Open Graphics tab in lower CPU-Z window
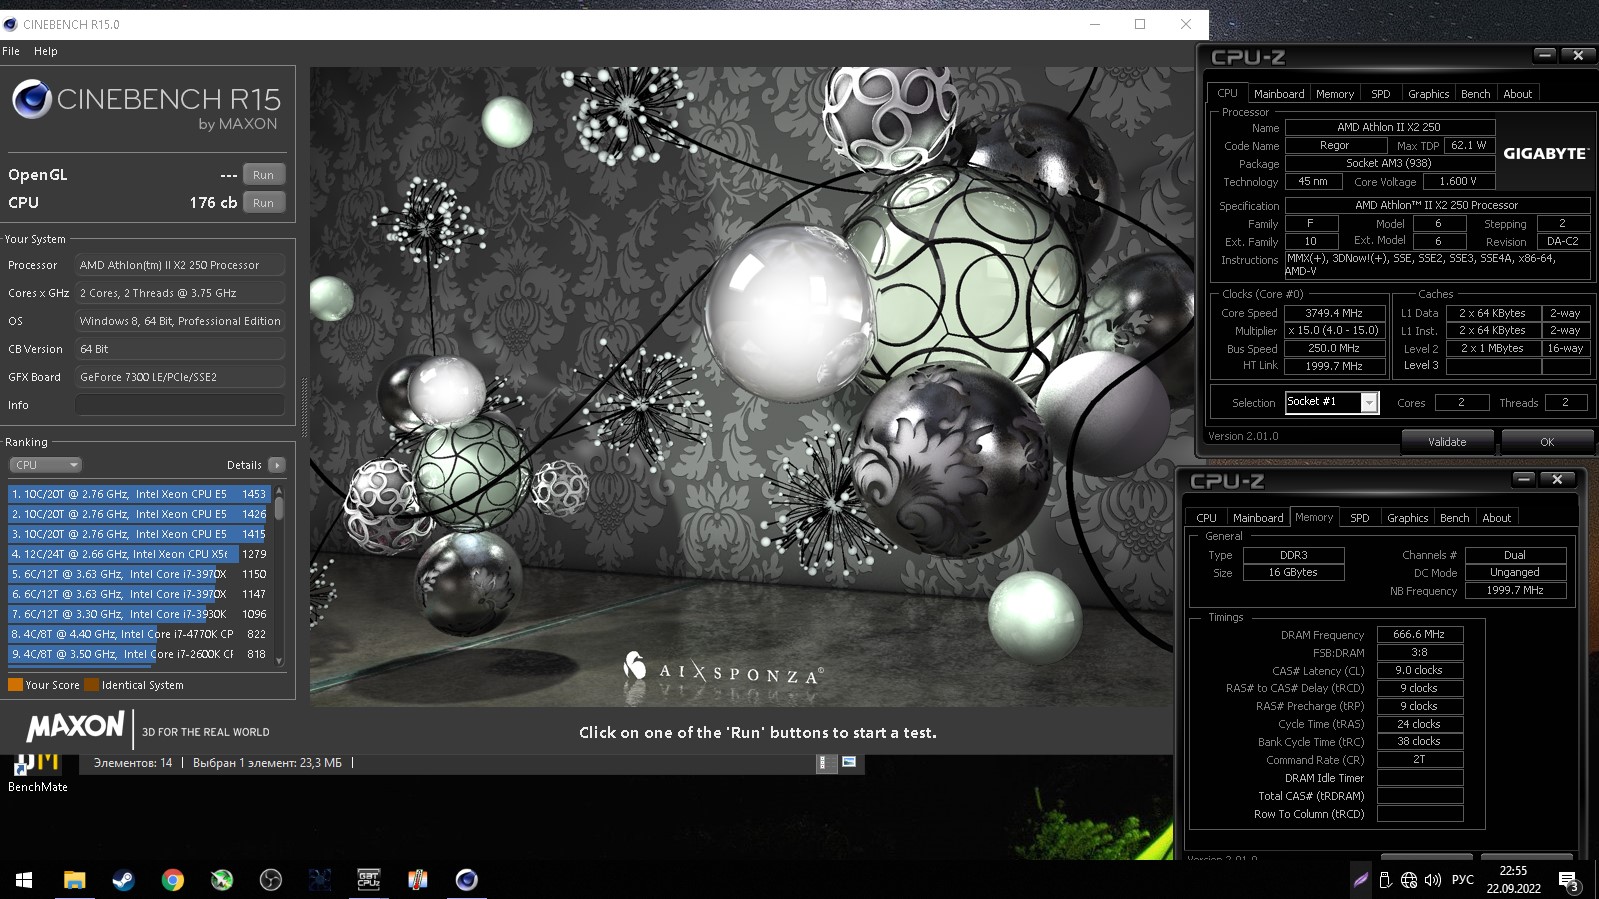Image resolution: width=1599 pixels, height=899 pixels. coord(1407,518)
